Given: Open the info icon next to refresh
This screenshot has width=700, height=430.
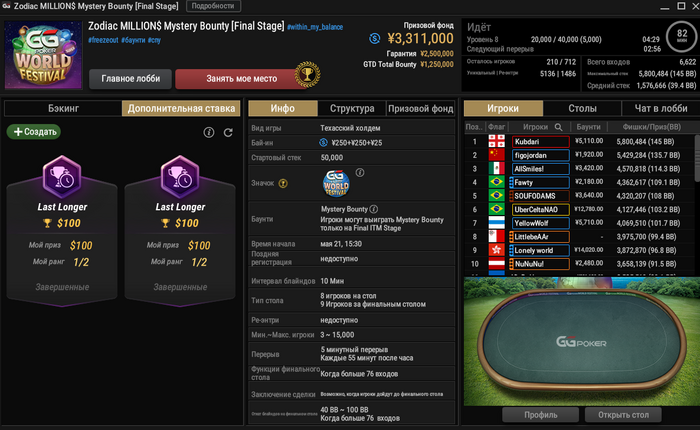Looking at the screenshot, I should (x=208, y=132).
